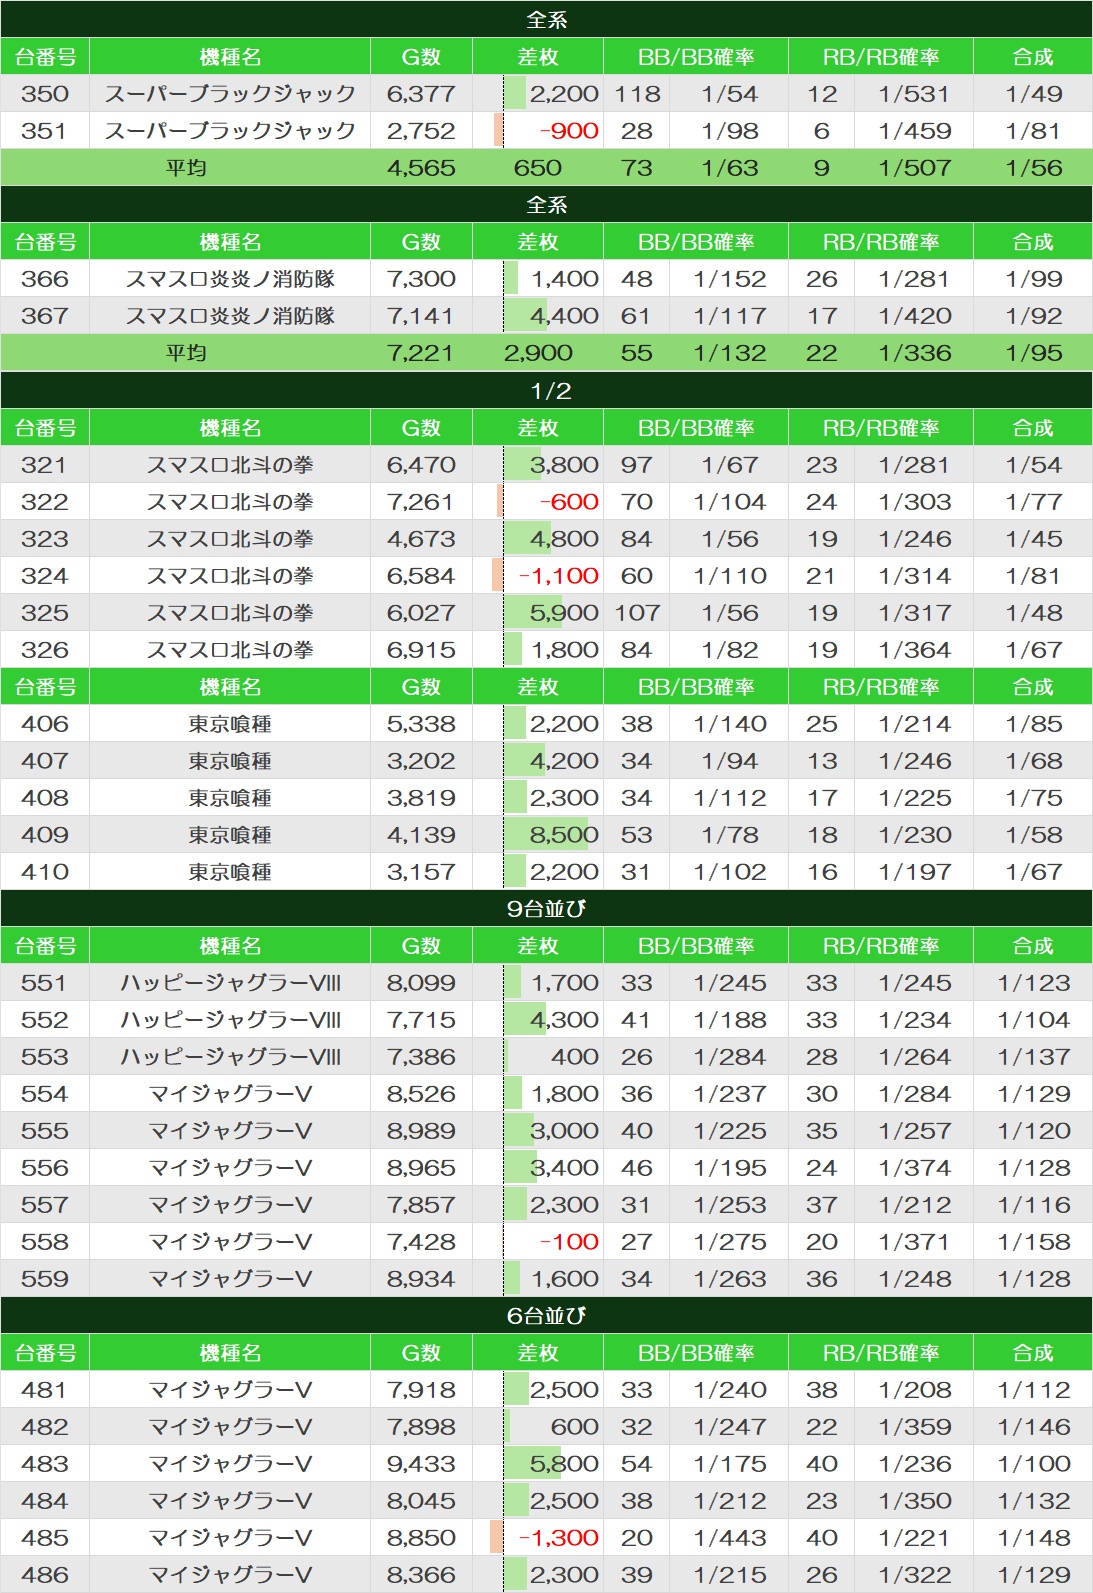Click the 1/197 RB rate of machine 410
The width and height of the screenshot is (1093, 1593).
(x=914, y=872)
